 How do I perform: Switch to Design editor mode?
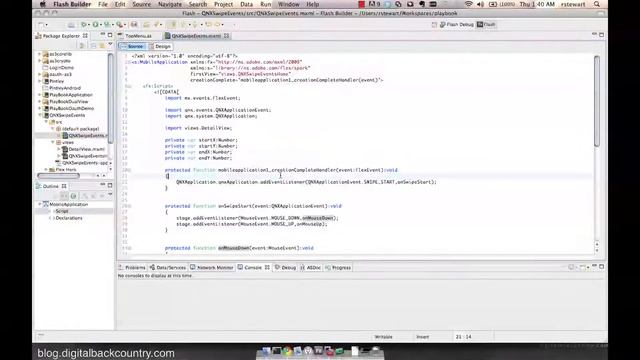coord(160,47)
